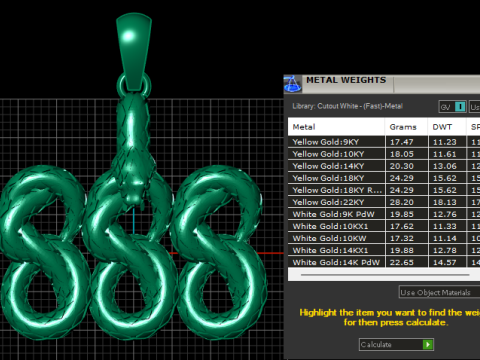Click the Use Object Materials button

[x=439, y=292]
